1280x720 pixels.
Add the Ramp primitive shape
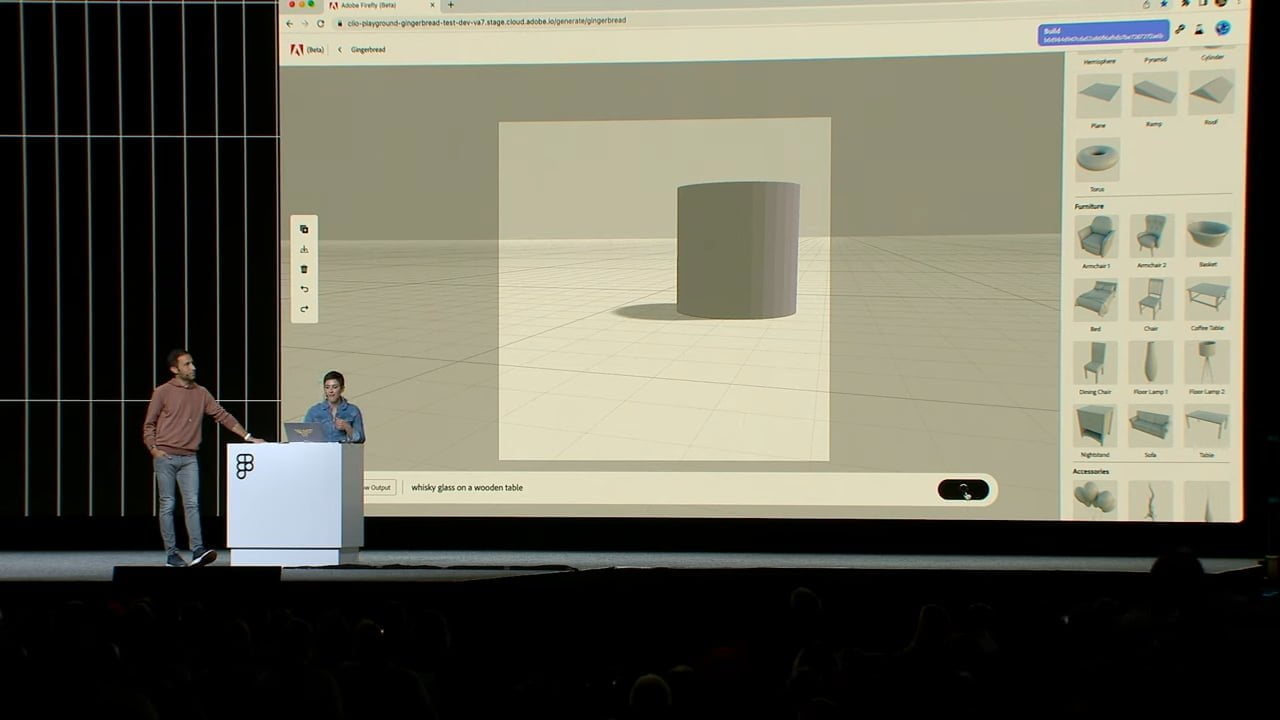(x=1154, y=95)
